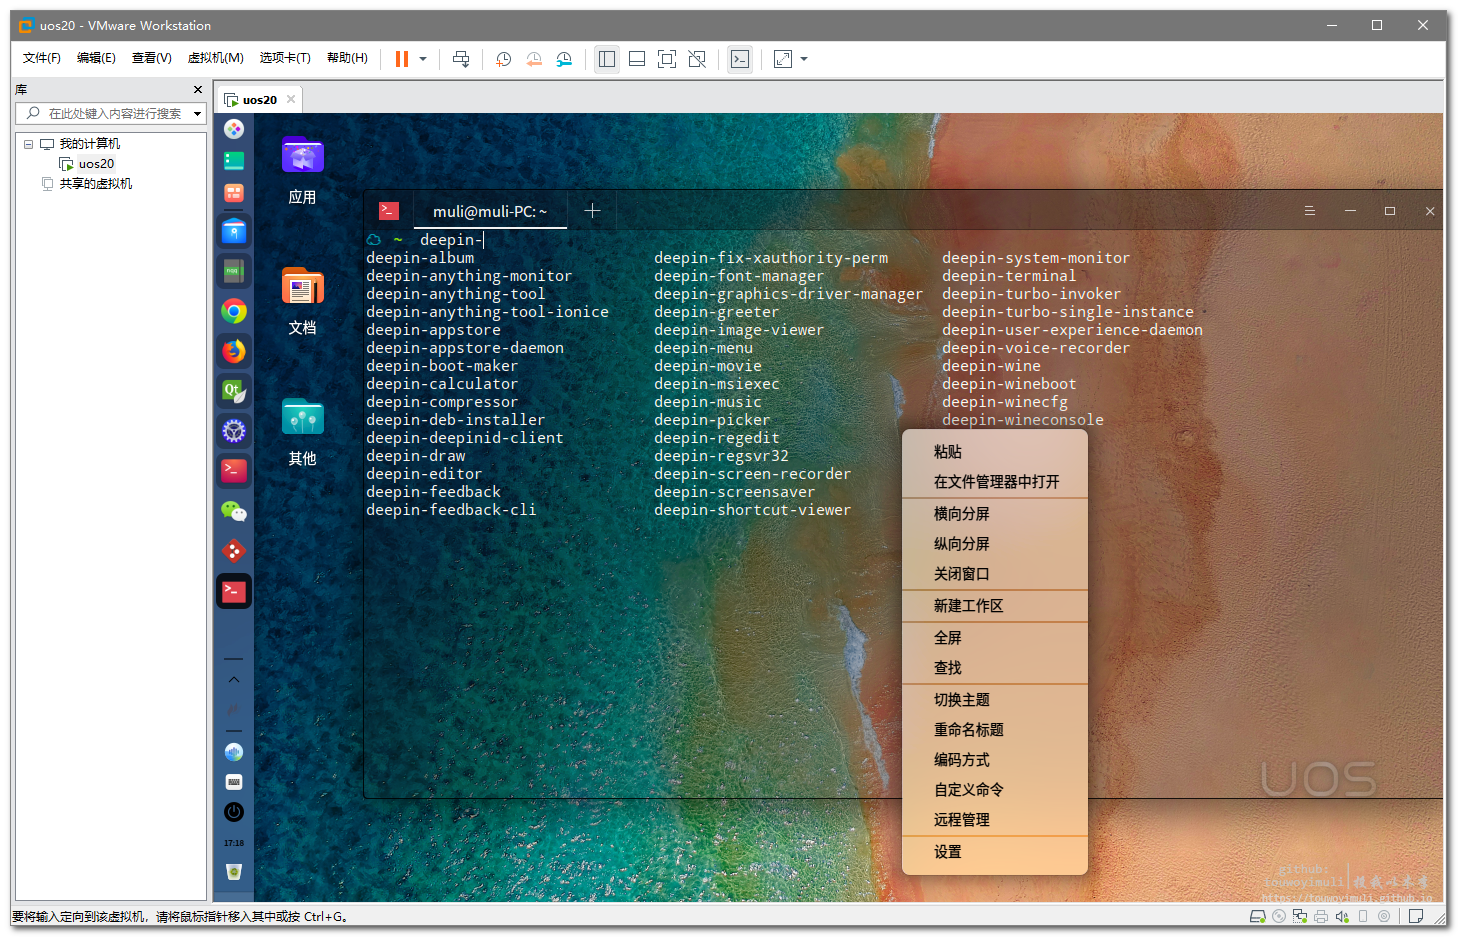The width and height of the screenshot is (1458, 937).
Task: Click the stretch guest display icon
Action: click(x=783, y=59)
